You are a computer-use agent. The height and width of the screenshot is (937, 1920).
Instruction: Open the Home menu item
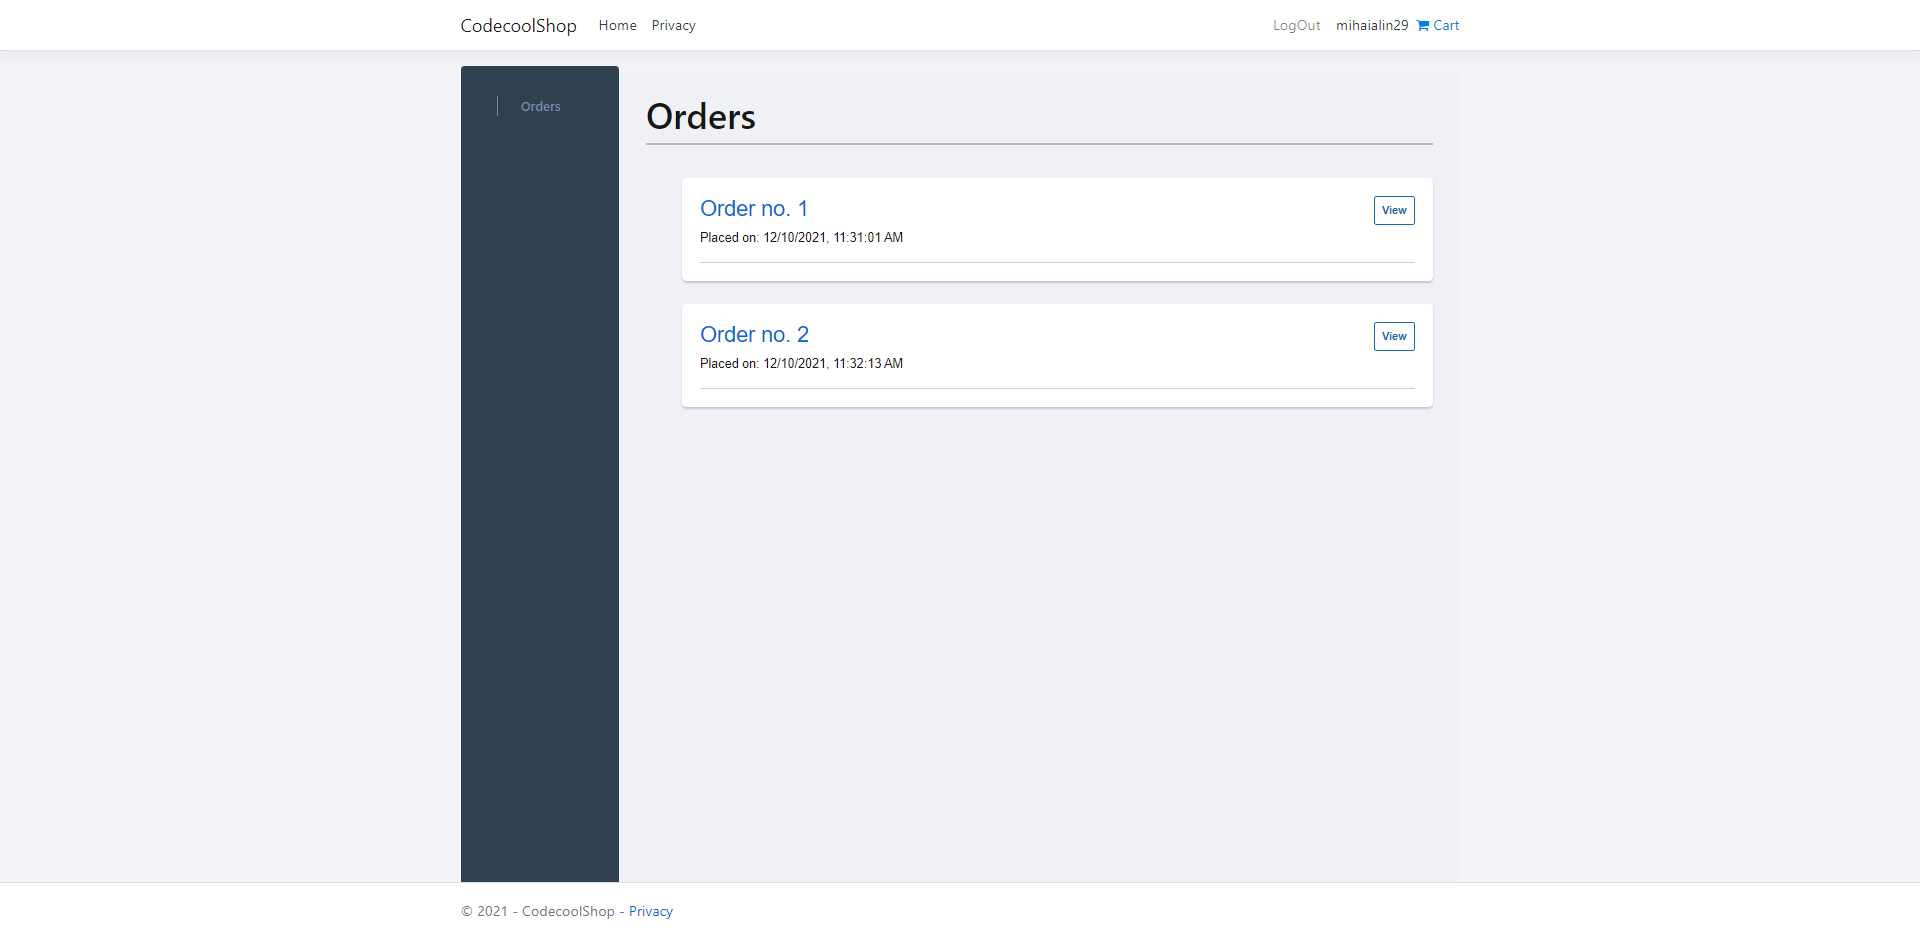coord(617,25)
